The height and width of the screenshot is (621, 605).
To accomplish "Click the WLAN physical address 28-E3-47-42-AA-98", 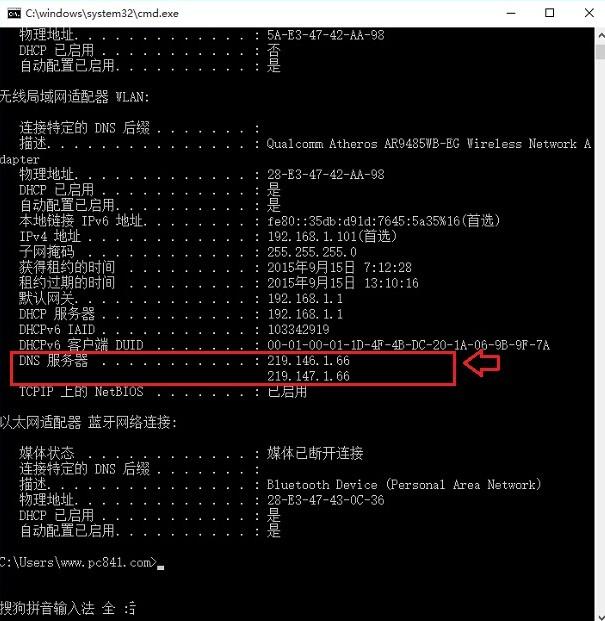I will tap(326, 174).
